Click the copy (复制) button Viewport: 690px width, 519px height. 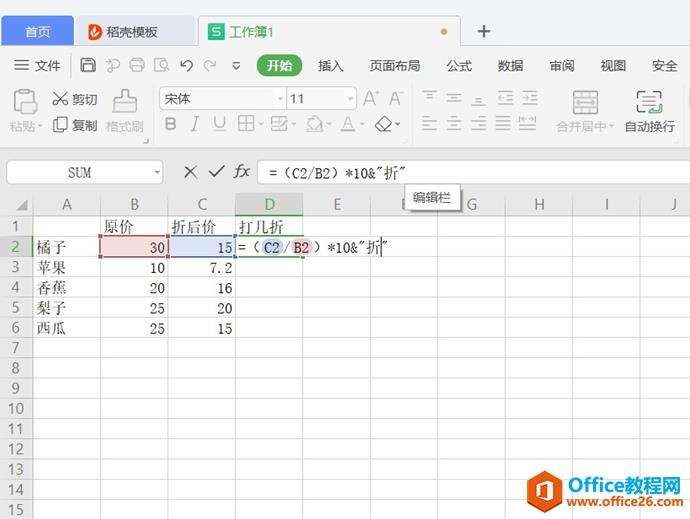[x=75, y=125]
